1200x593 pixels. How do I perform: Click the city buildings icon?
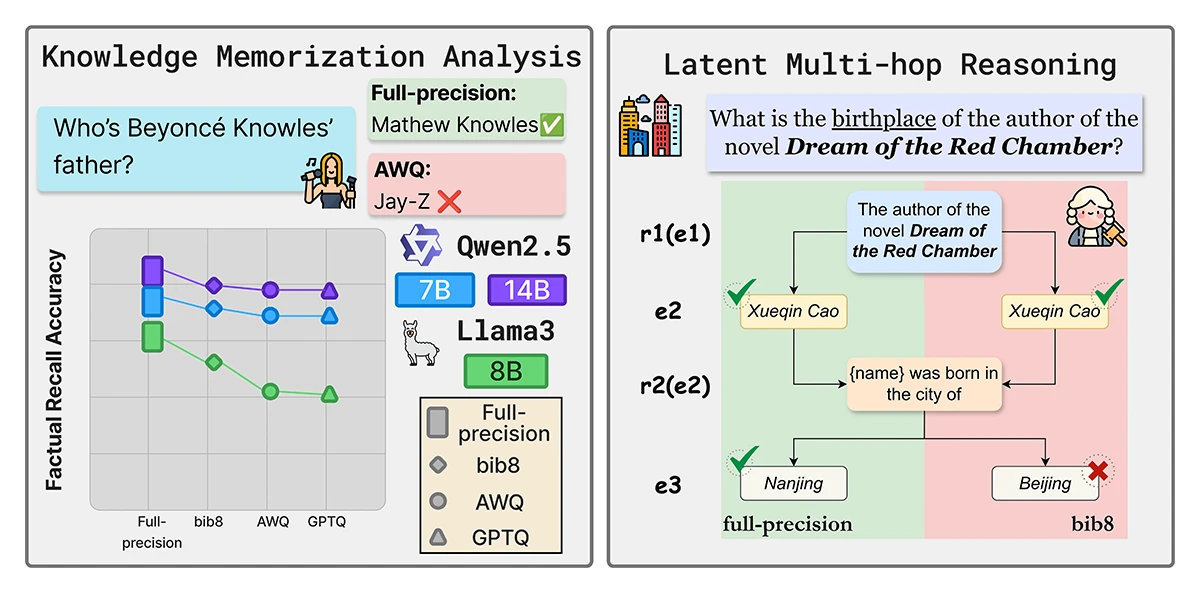click(x=652, y=124)
